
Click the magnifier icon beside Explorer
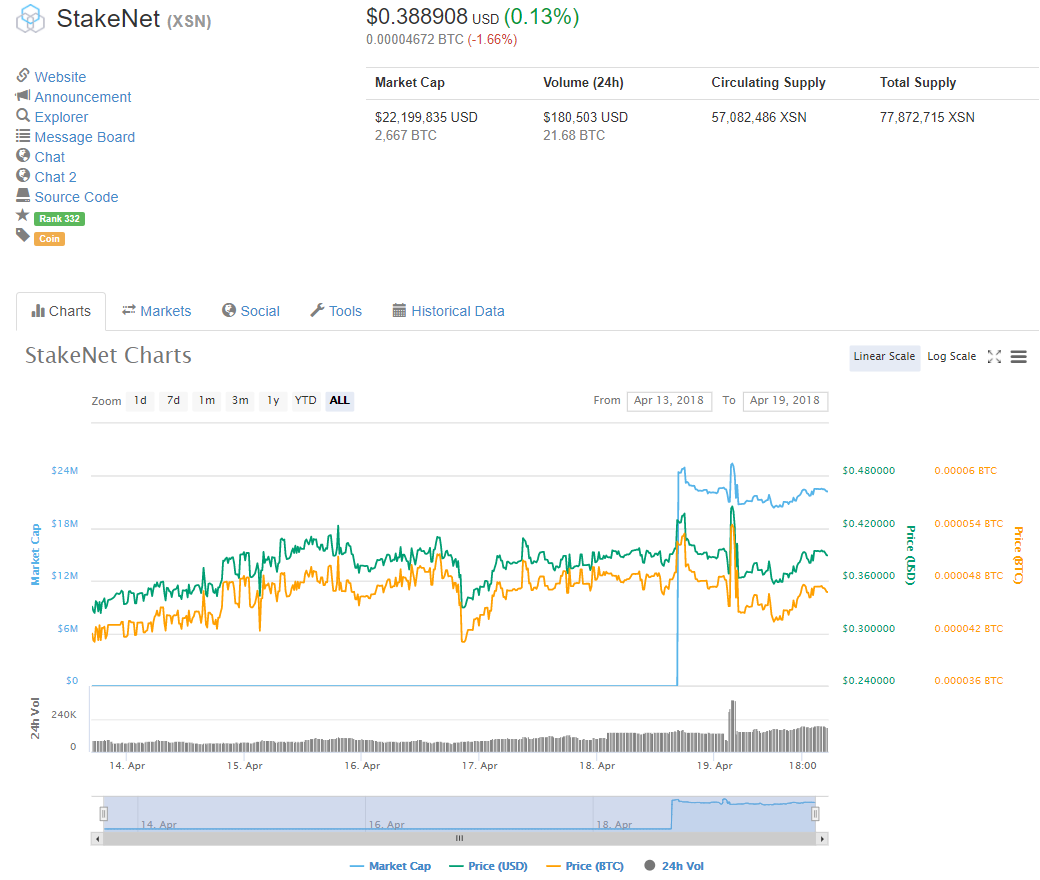23,115
